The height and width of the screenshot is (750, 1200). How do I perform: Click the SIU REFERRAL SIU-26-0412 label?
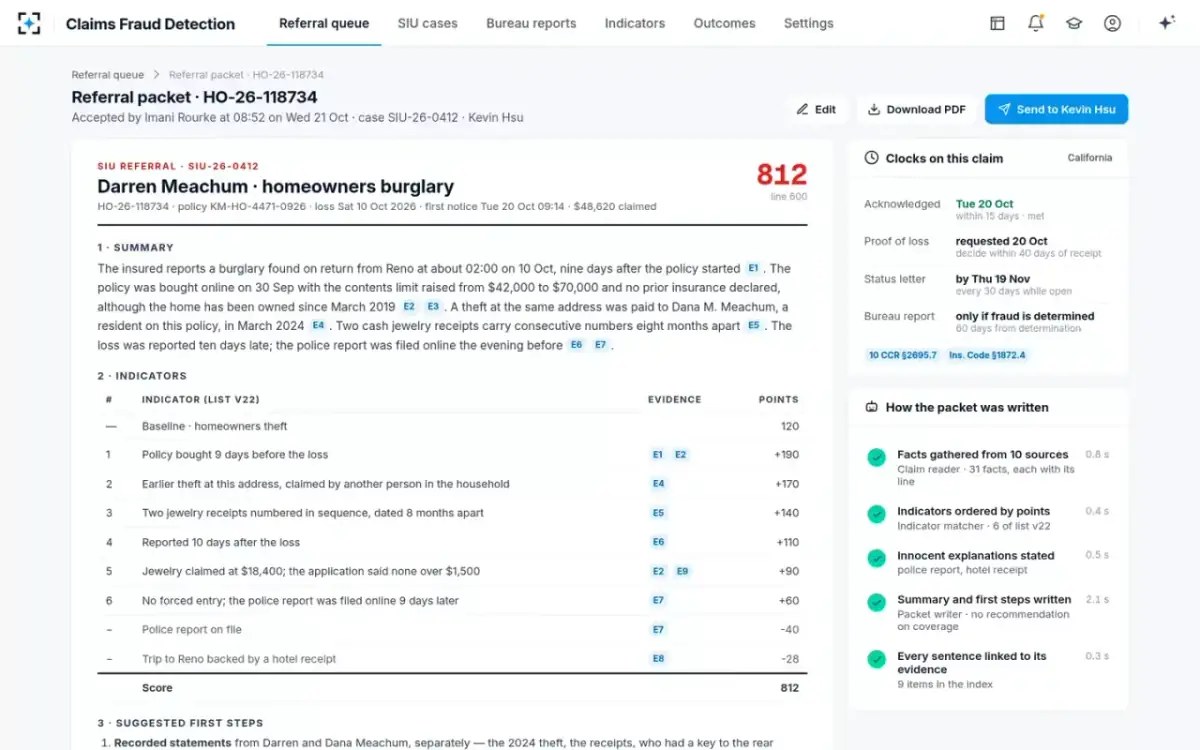(x=178, y=166)
